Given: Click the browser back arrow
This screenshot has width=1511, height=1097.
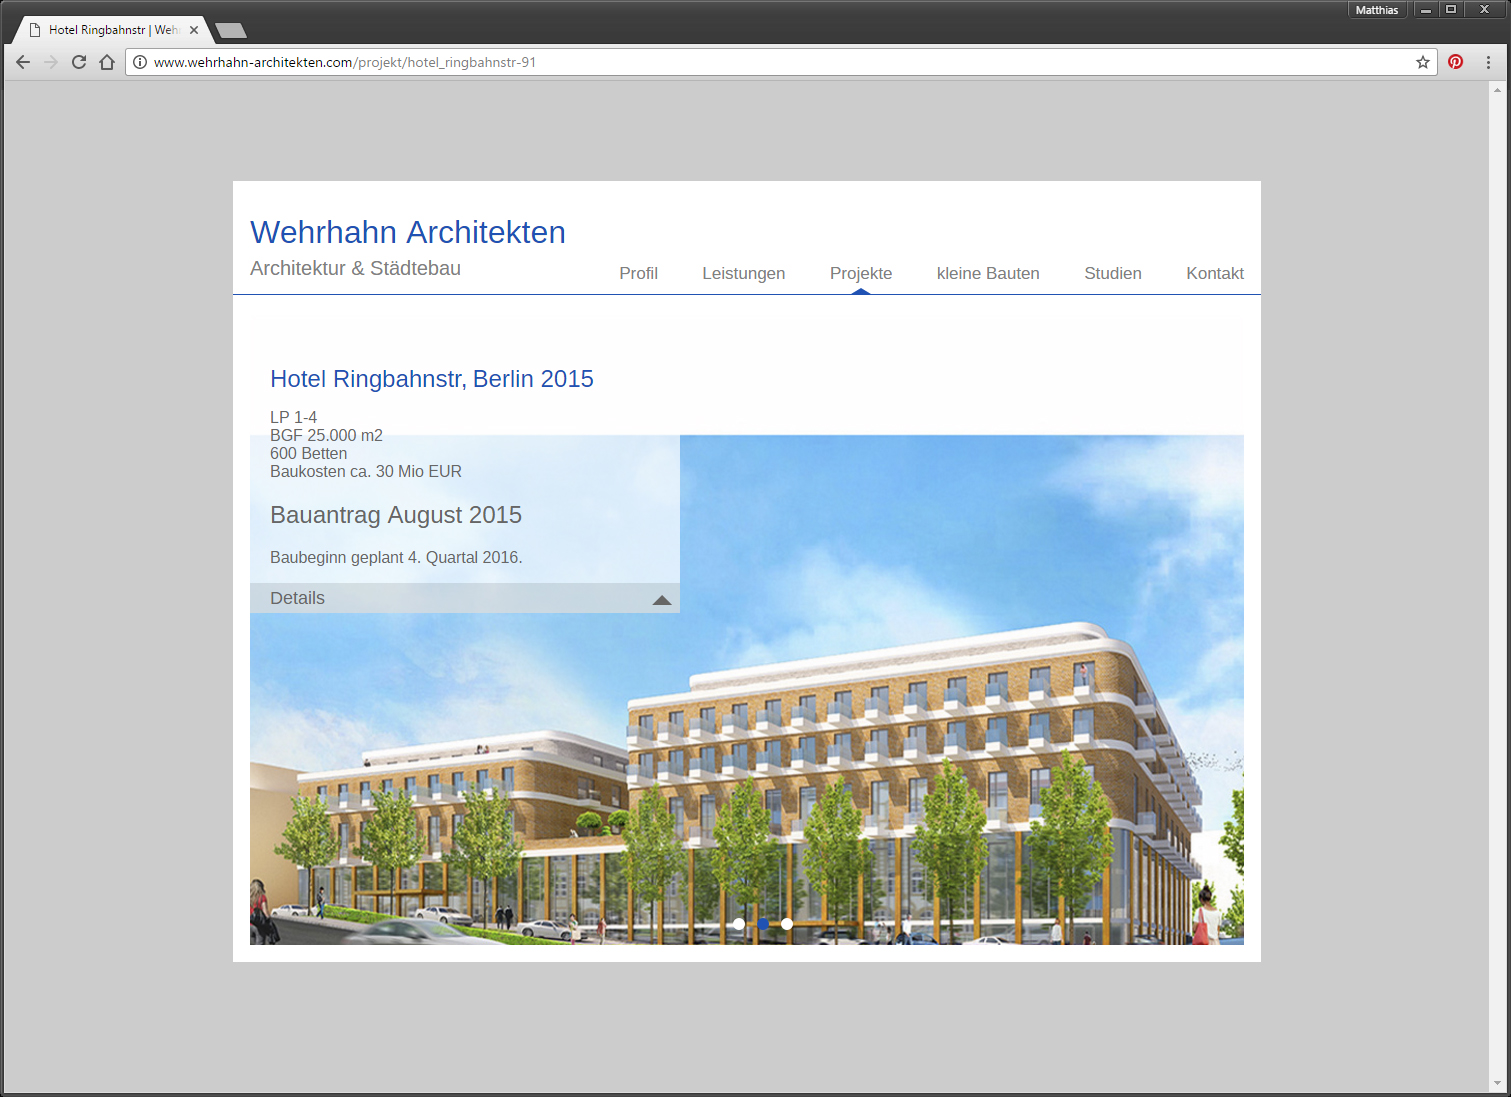Looking at the screenshot, I should [23, 62].
